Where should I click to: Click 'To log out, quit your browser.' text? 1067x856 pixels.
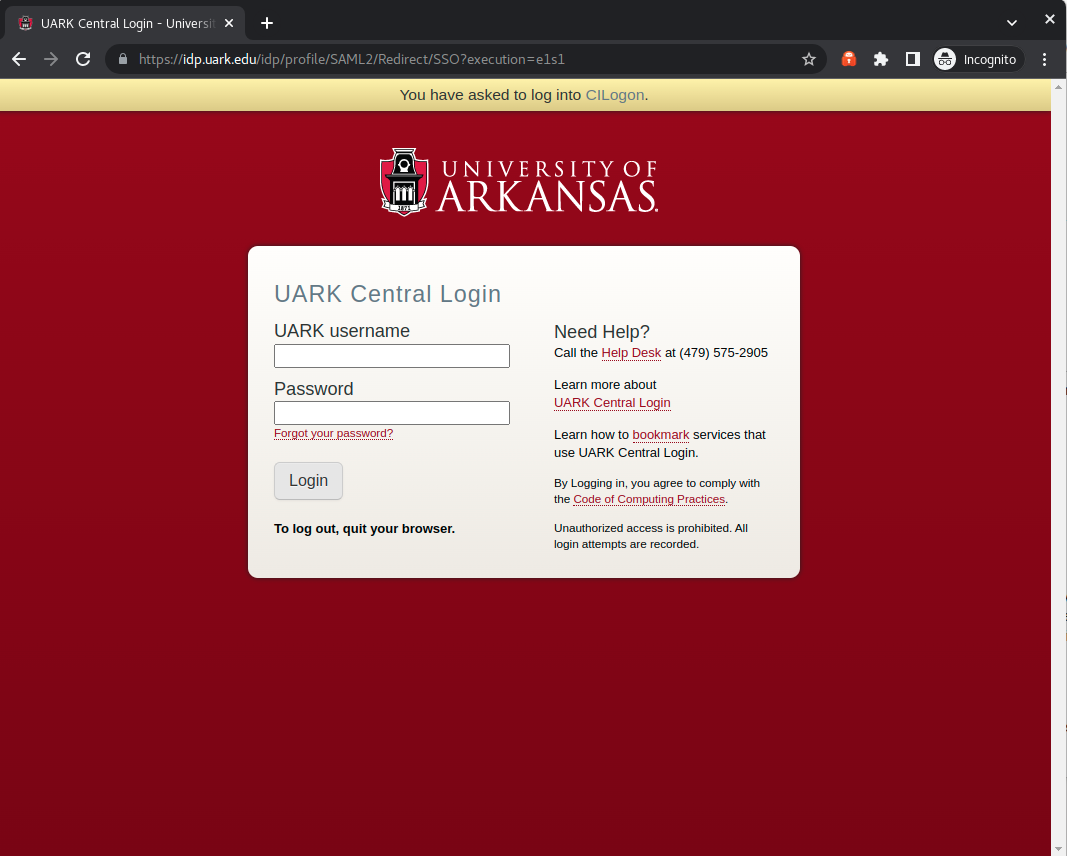[x=364, y=529]
